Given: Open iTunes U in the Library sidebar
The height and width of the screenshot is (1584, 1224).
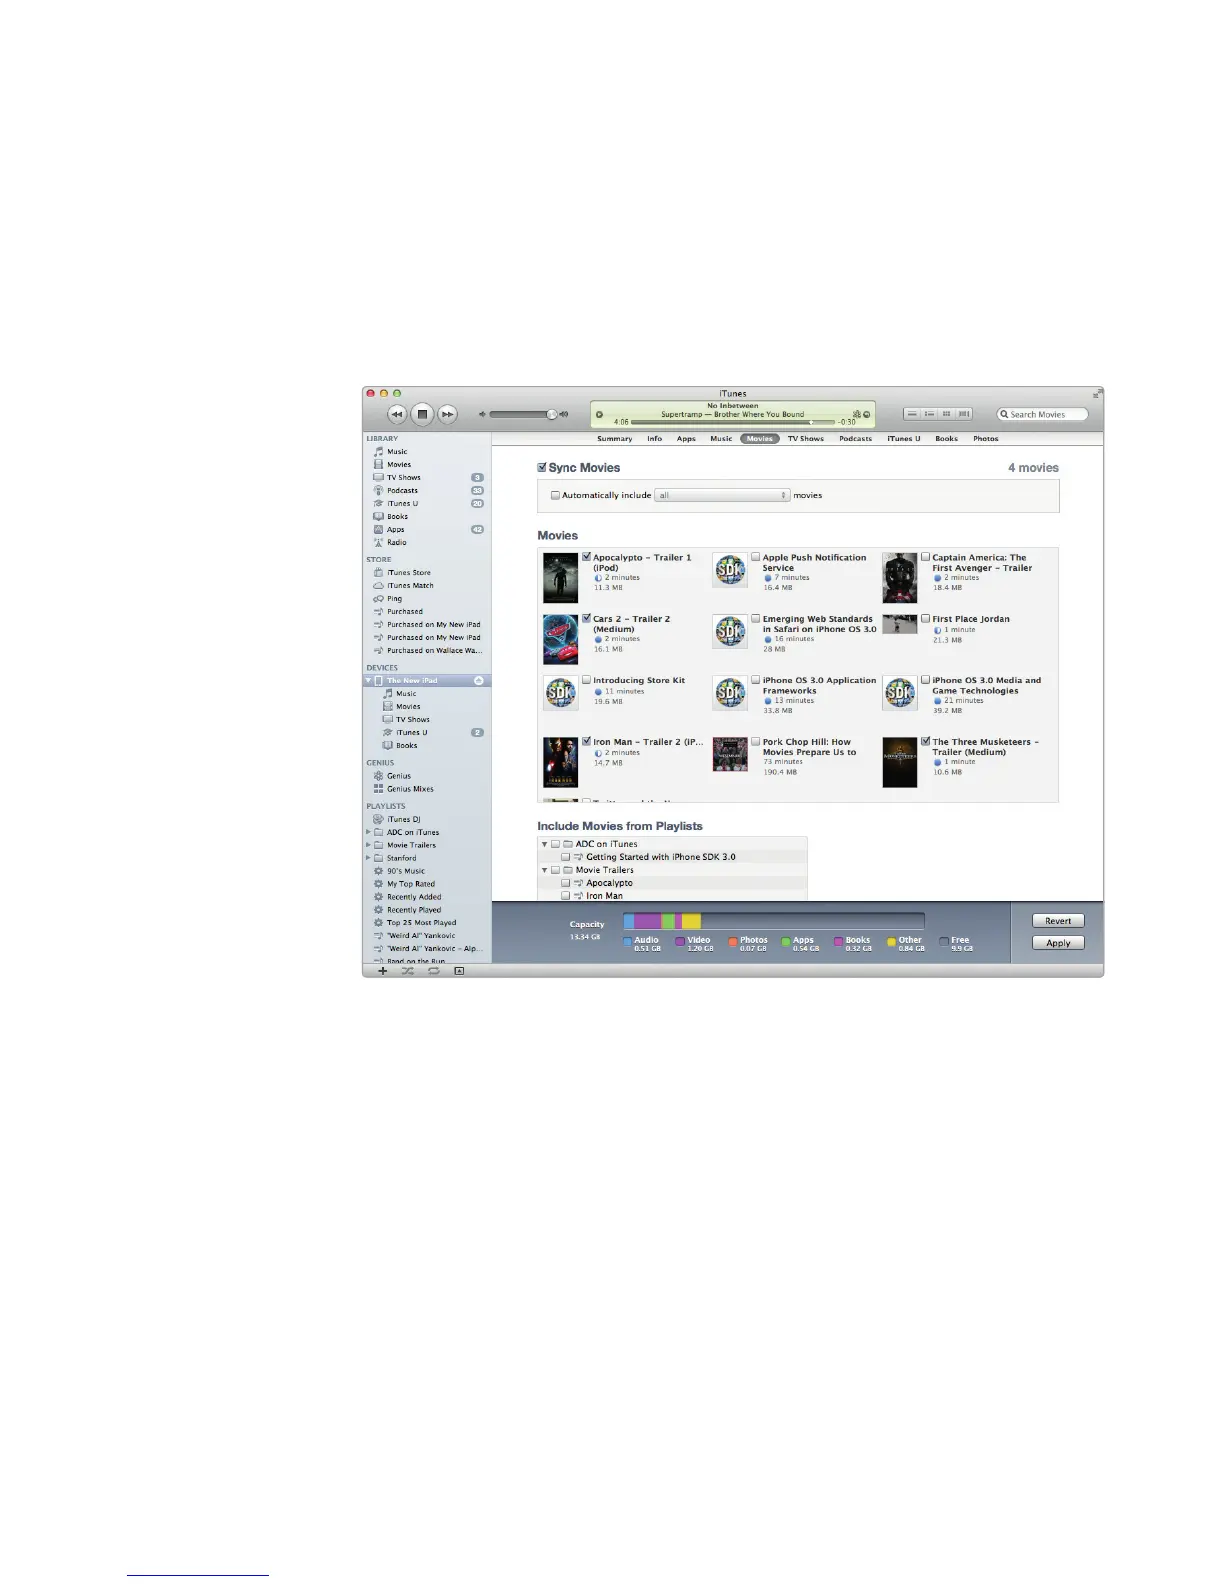Looking at the screenshot, I should pos(402,504).
